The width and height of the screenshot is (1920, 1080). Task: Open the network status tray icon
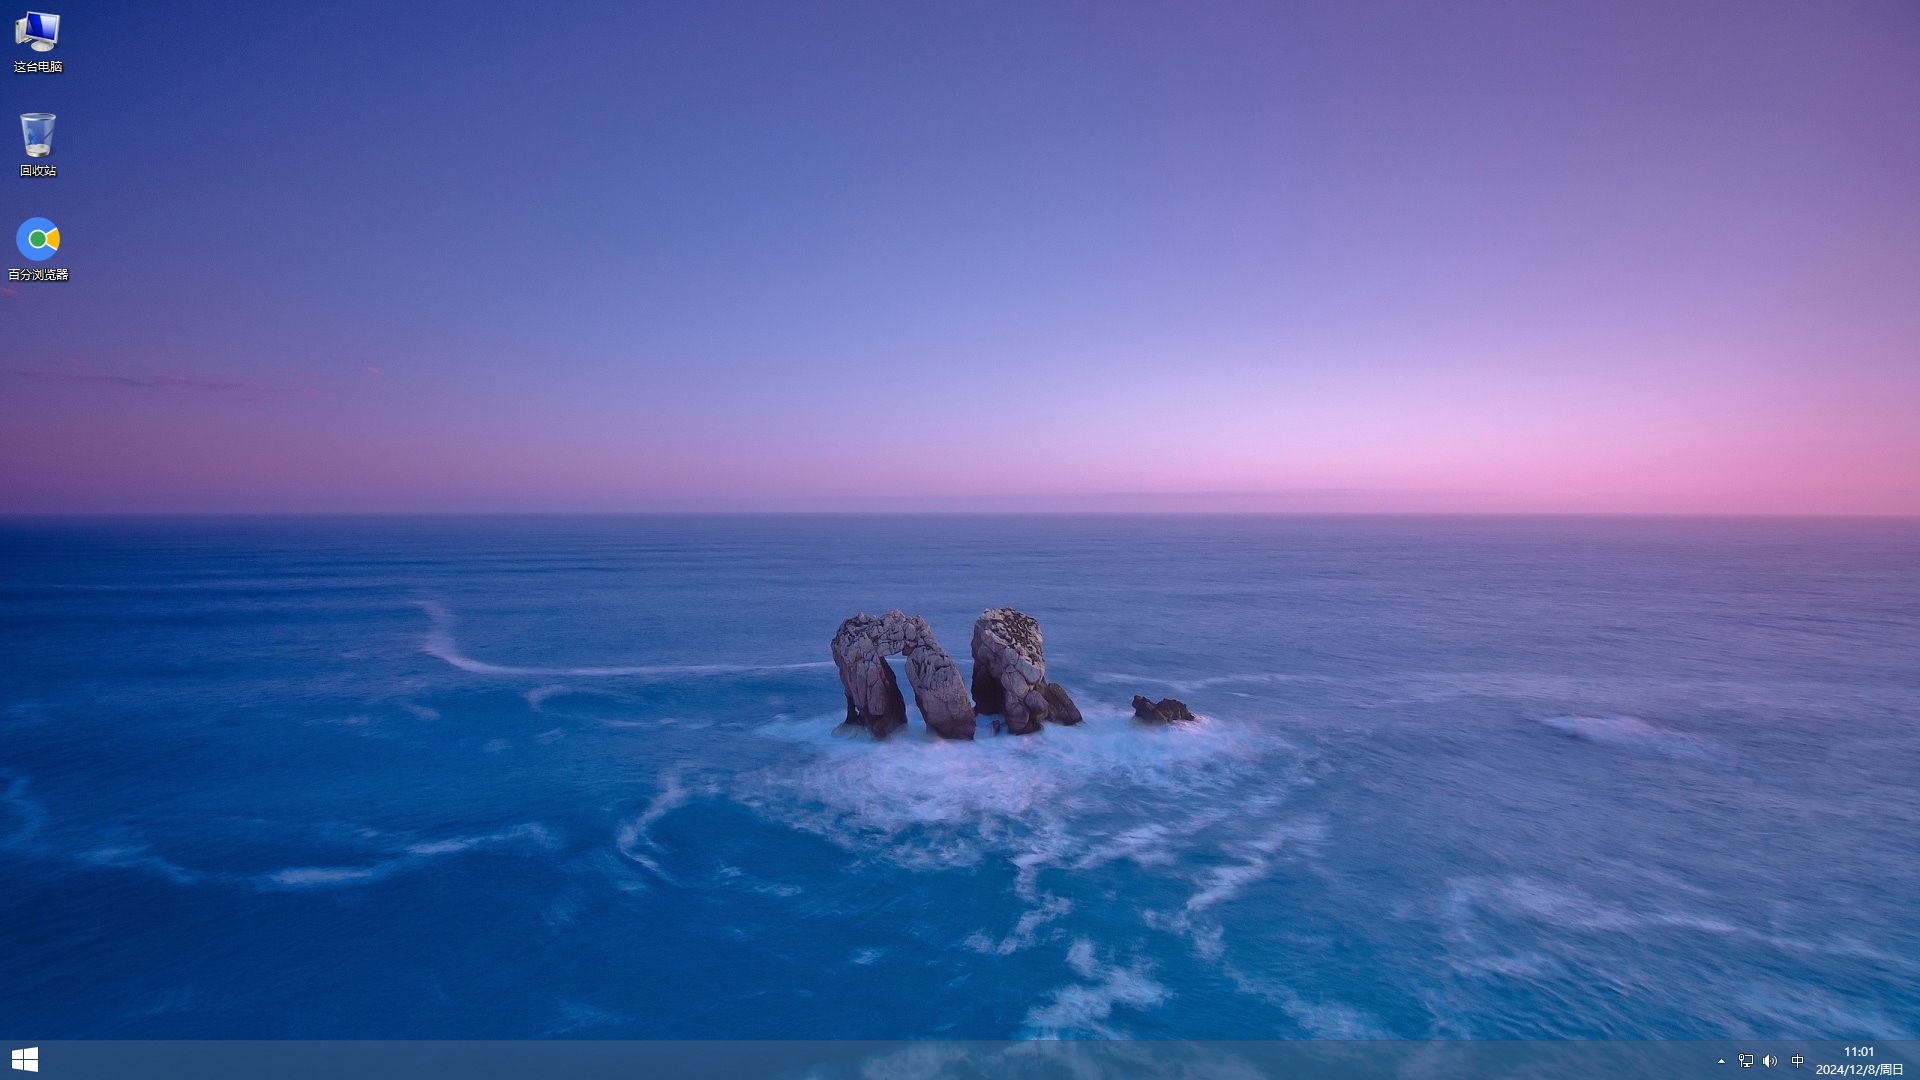pos(1745,1061)
